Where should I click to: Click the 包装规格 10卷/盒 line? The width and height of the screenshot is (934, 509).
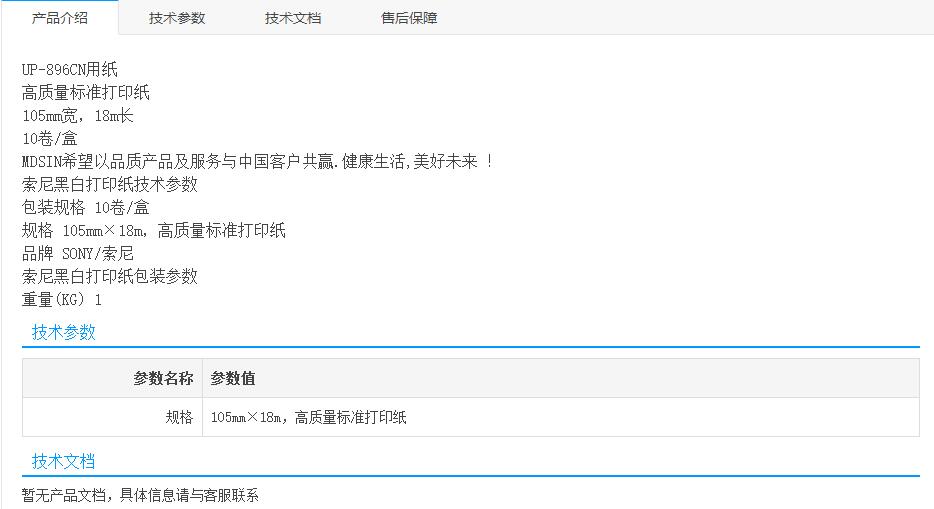point(86,208)
